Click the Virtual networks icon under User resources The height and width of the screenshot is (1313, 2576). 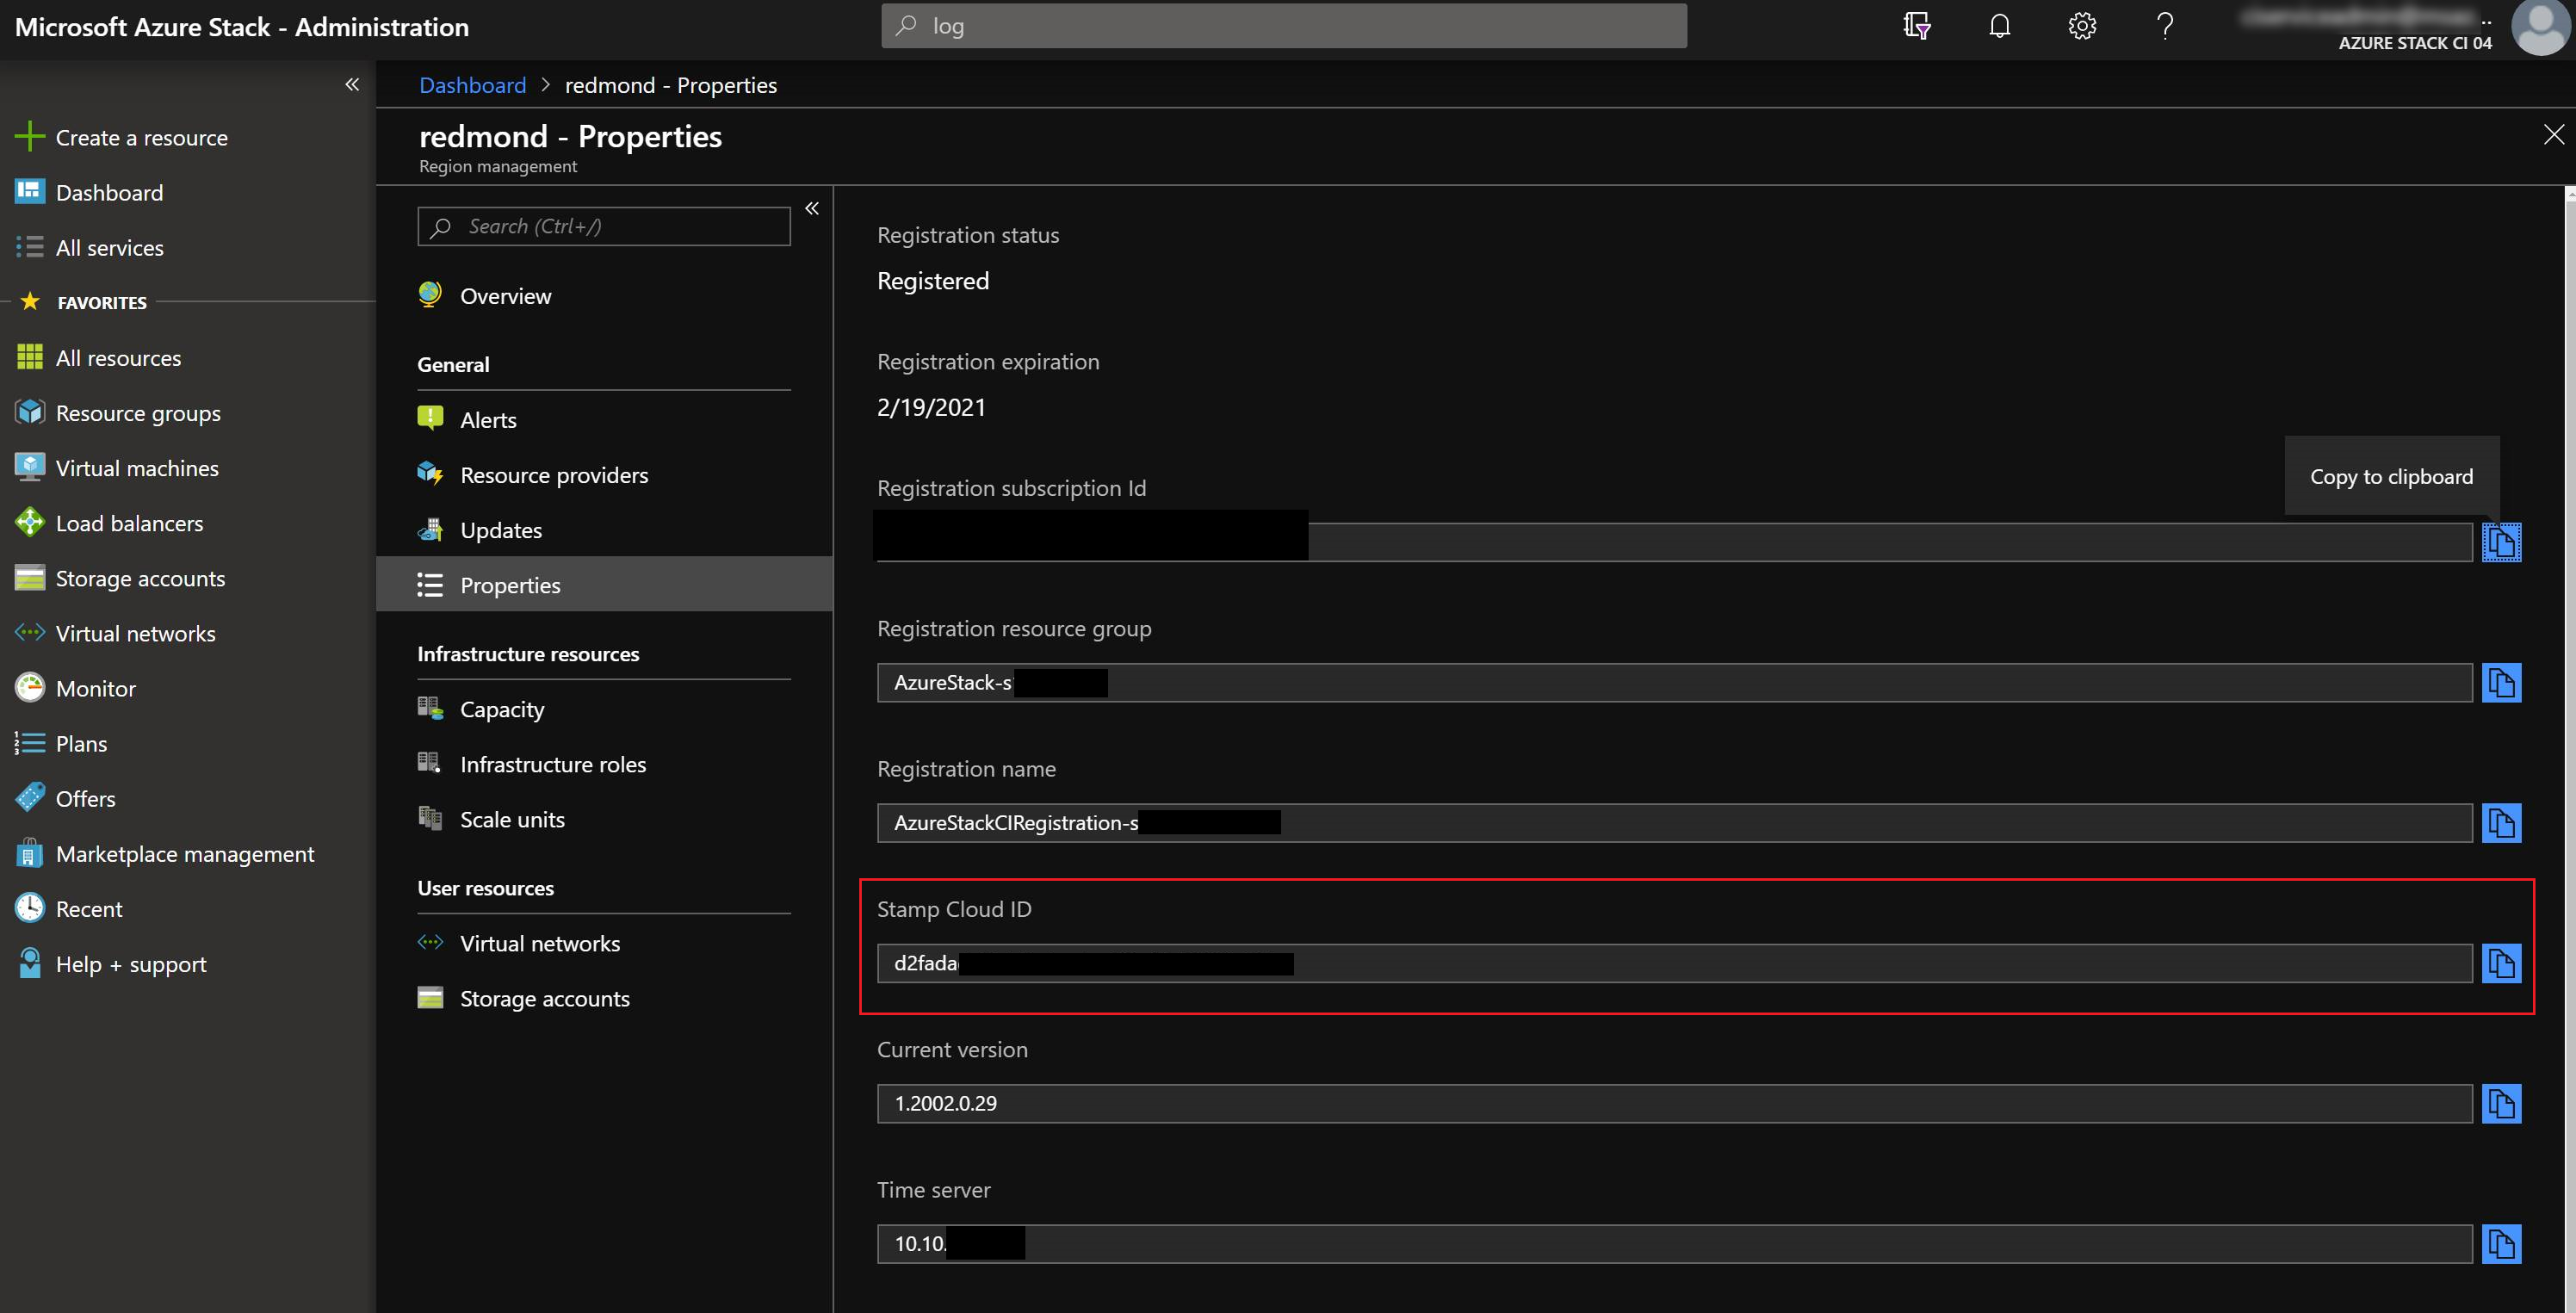pos(432,941)
